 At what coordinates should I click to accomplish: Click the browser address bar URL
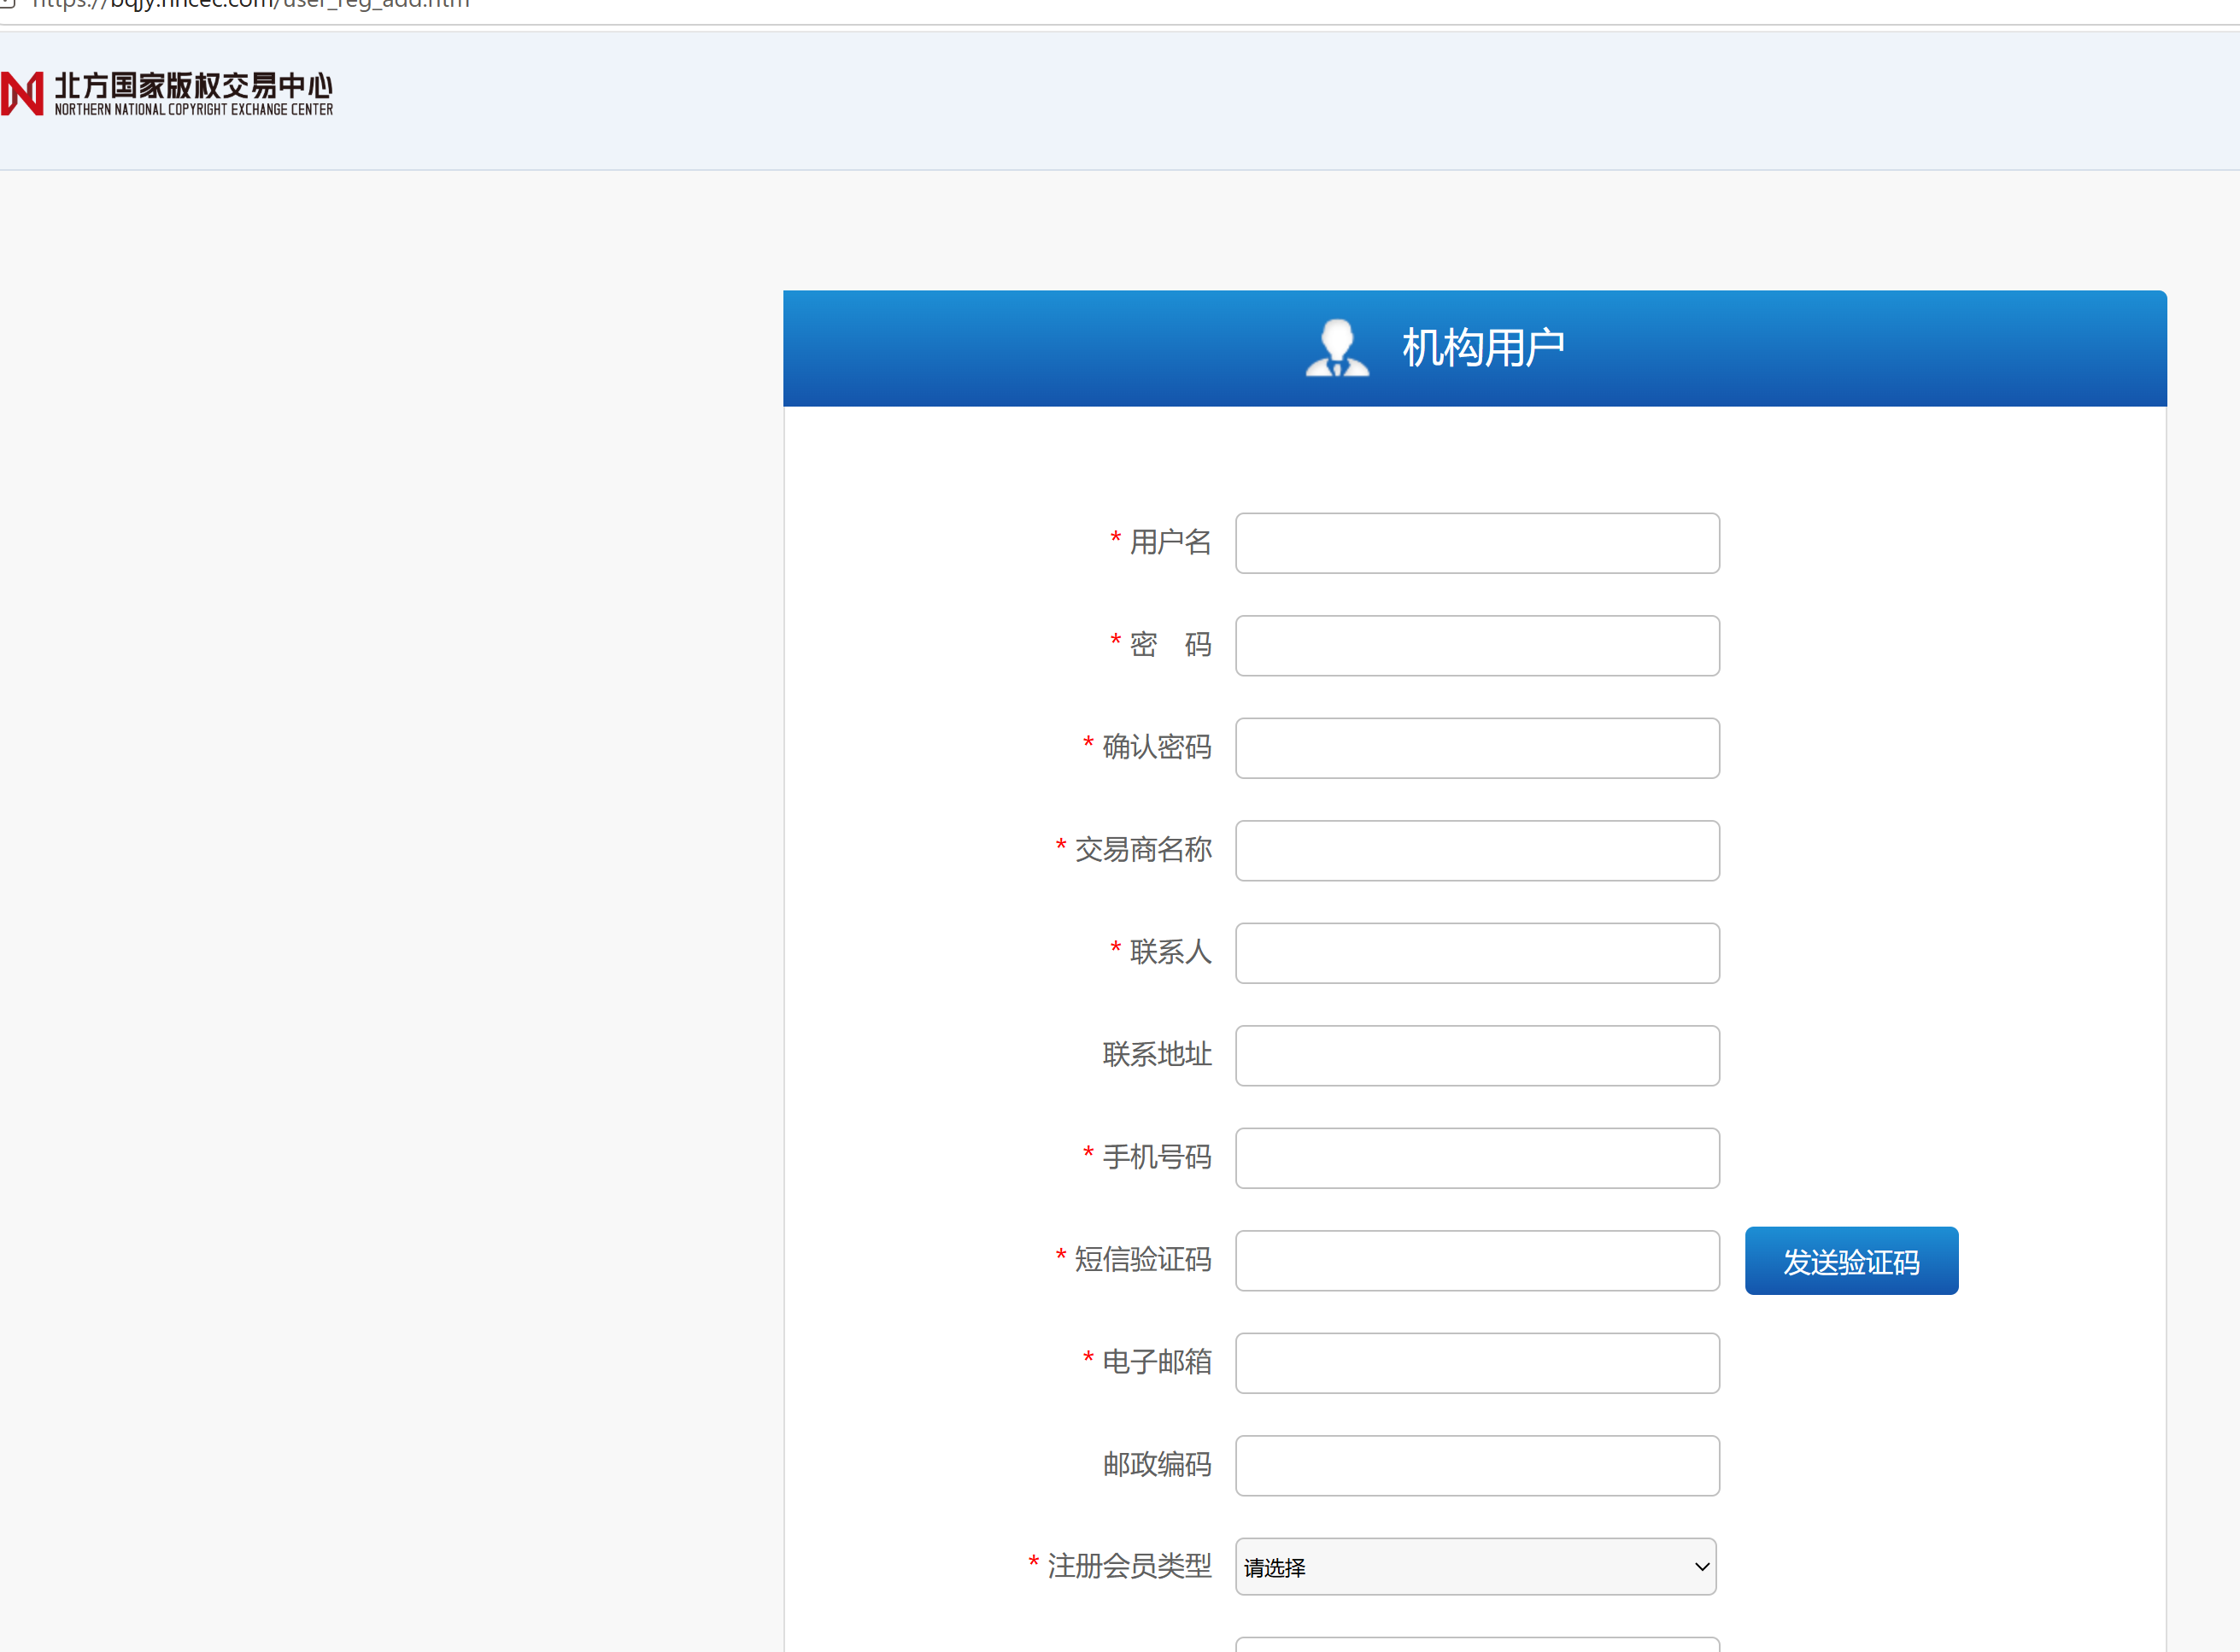pos(251,4)
